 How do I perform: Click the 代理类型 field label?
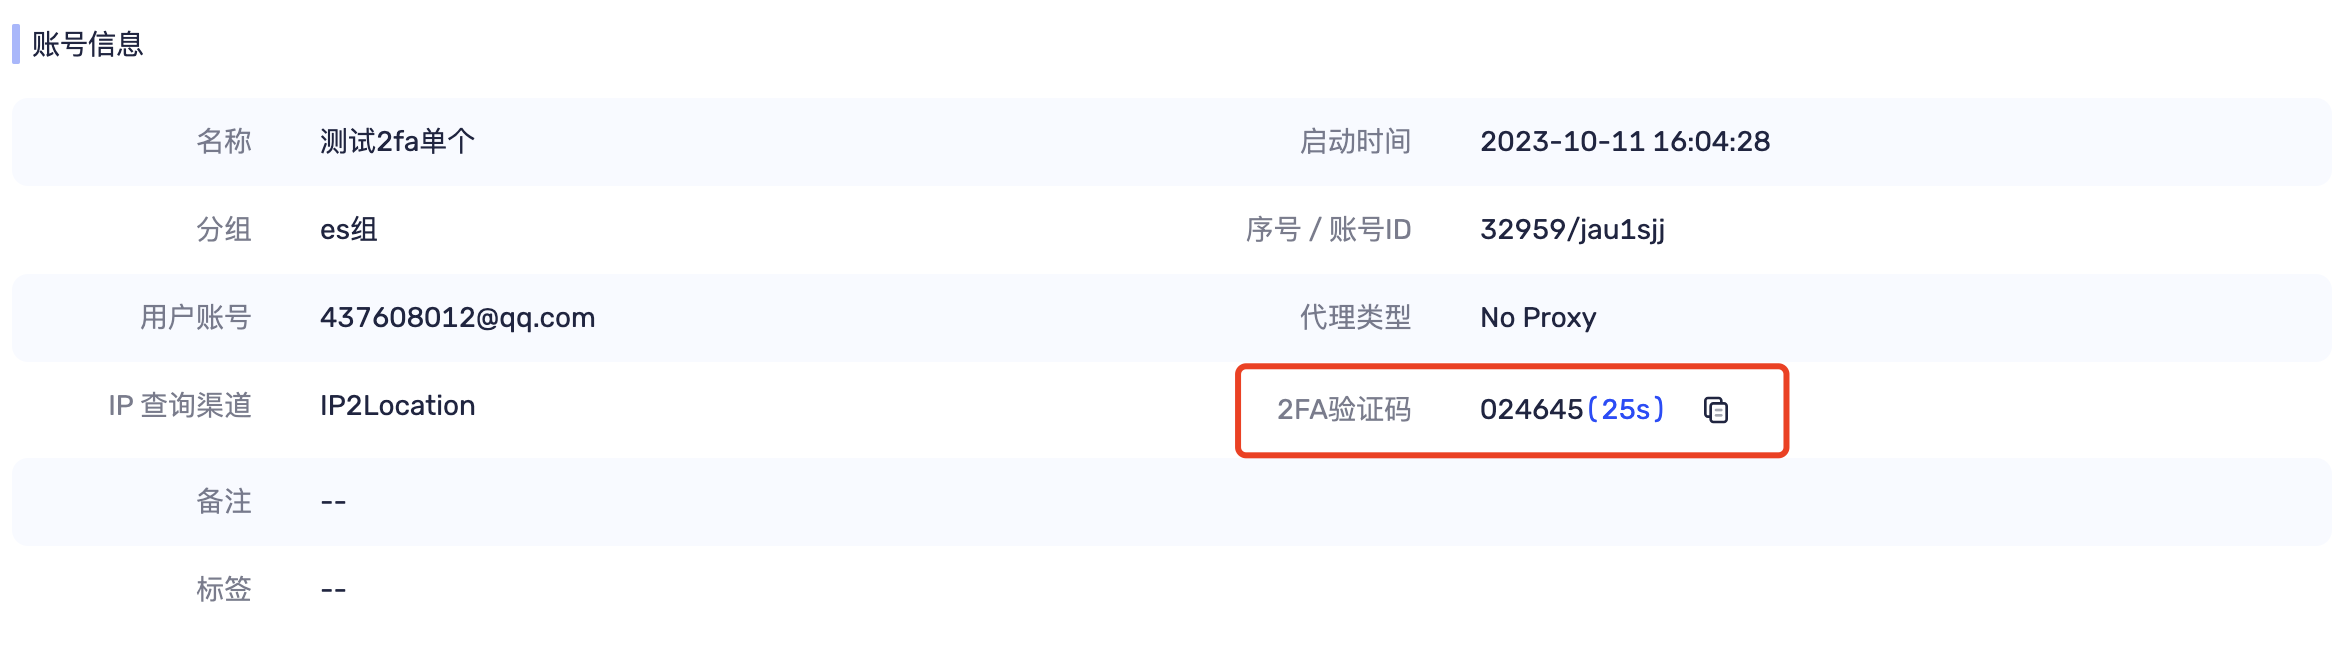(1356, 318)
